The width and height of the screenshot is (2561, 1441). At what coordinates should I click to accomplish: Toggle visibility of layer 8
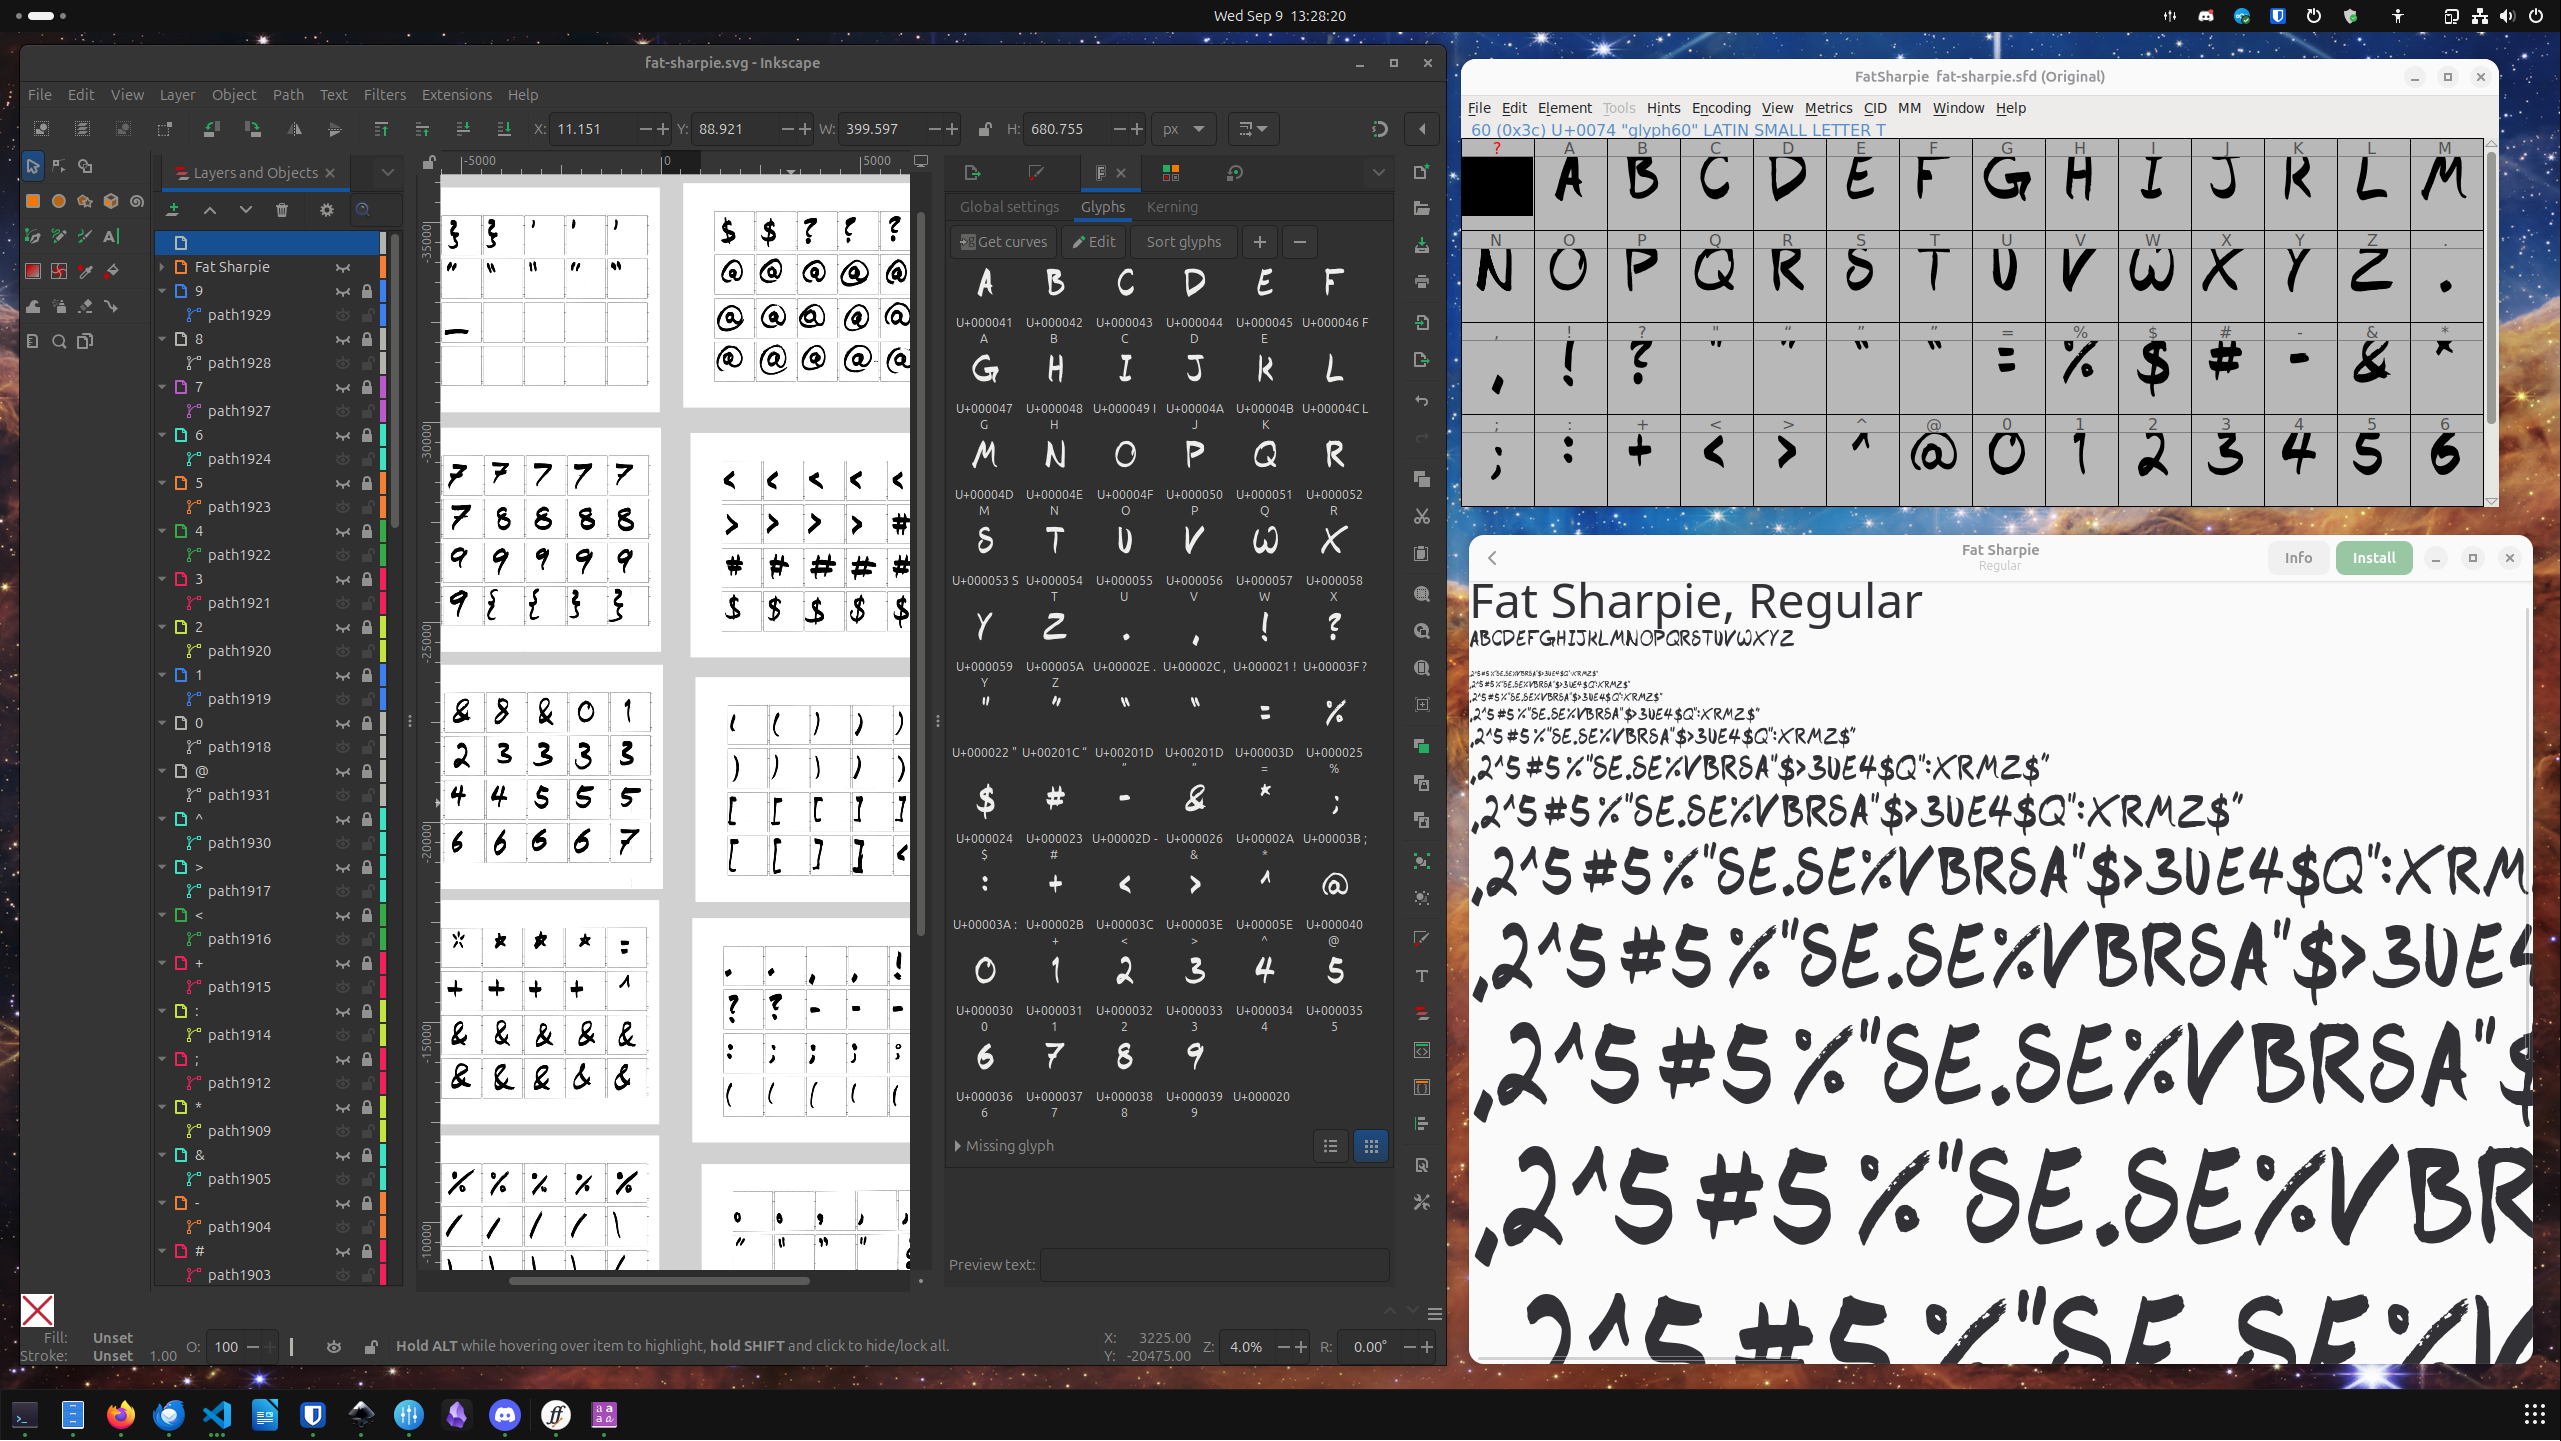pyautogui.click(x=343, y=339)
